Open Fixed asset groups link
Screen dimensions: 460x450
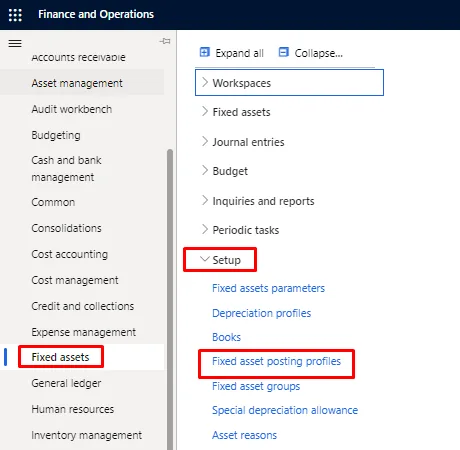click(x=256, y=386)
